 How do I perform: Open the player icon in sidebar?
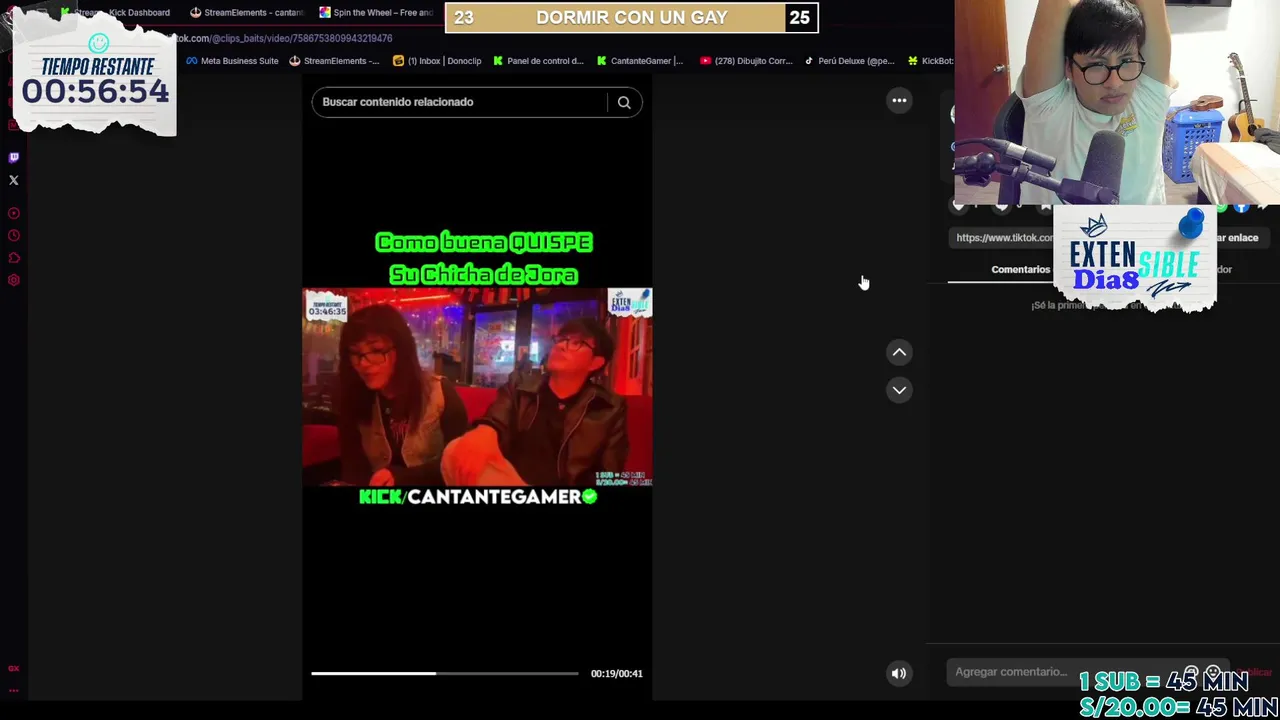[x=14, y=213]
